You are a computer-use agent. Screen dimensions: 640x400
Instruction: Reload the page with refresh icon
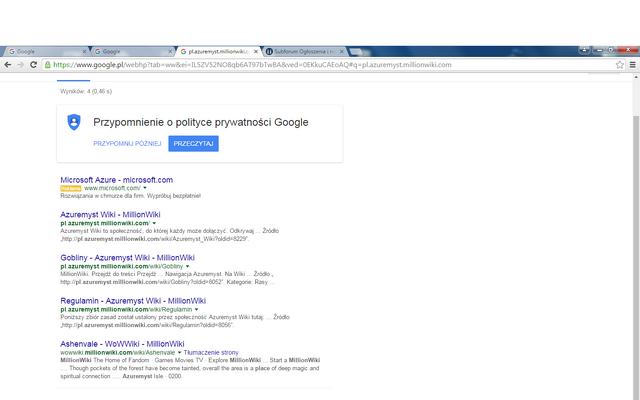click(33, 64)
